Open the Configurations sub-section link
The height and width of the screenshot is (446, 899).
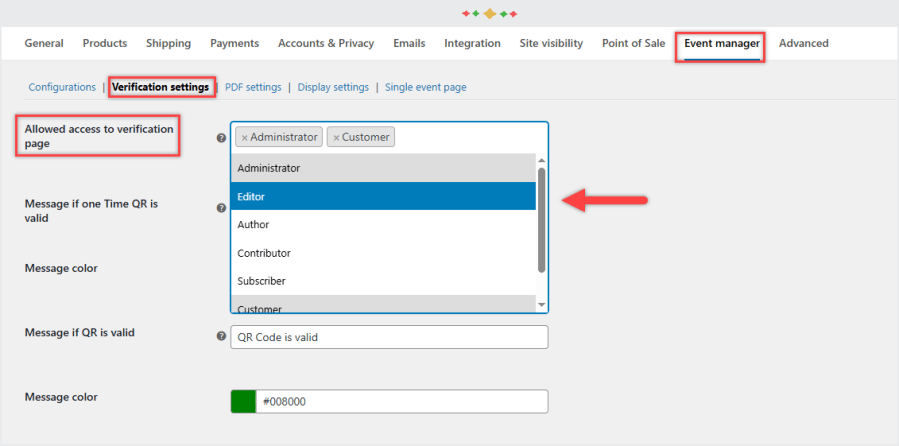(x=62, y=87)
